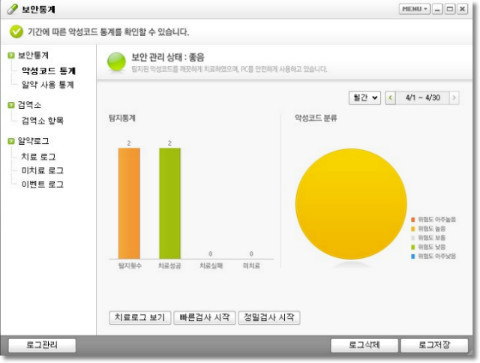The height and width of the screenshot is (363, 480).
Task: Click the 탐지통계 chart heading
Action: 122,118
